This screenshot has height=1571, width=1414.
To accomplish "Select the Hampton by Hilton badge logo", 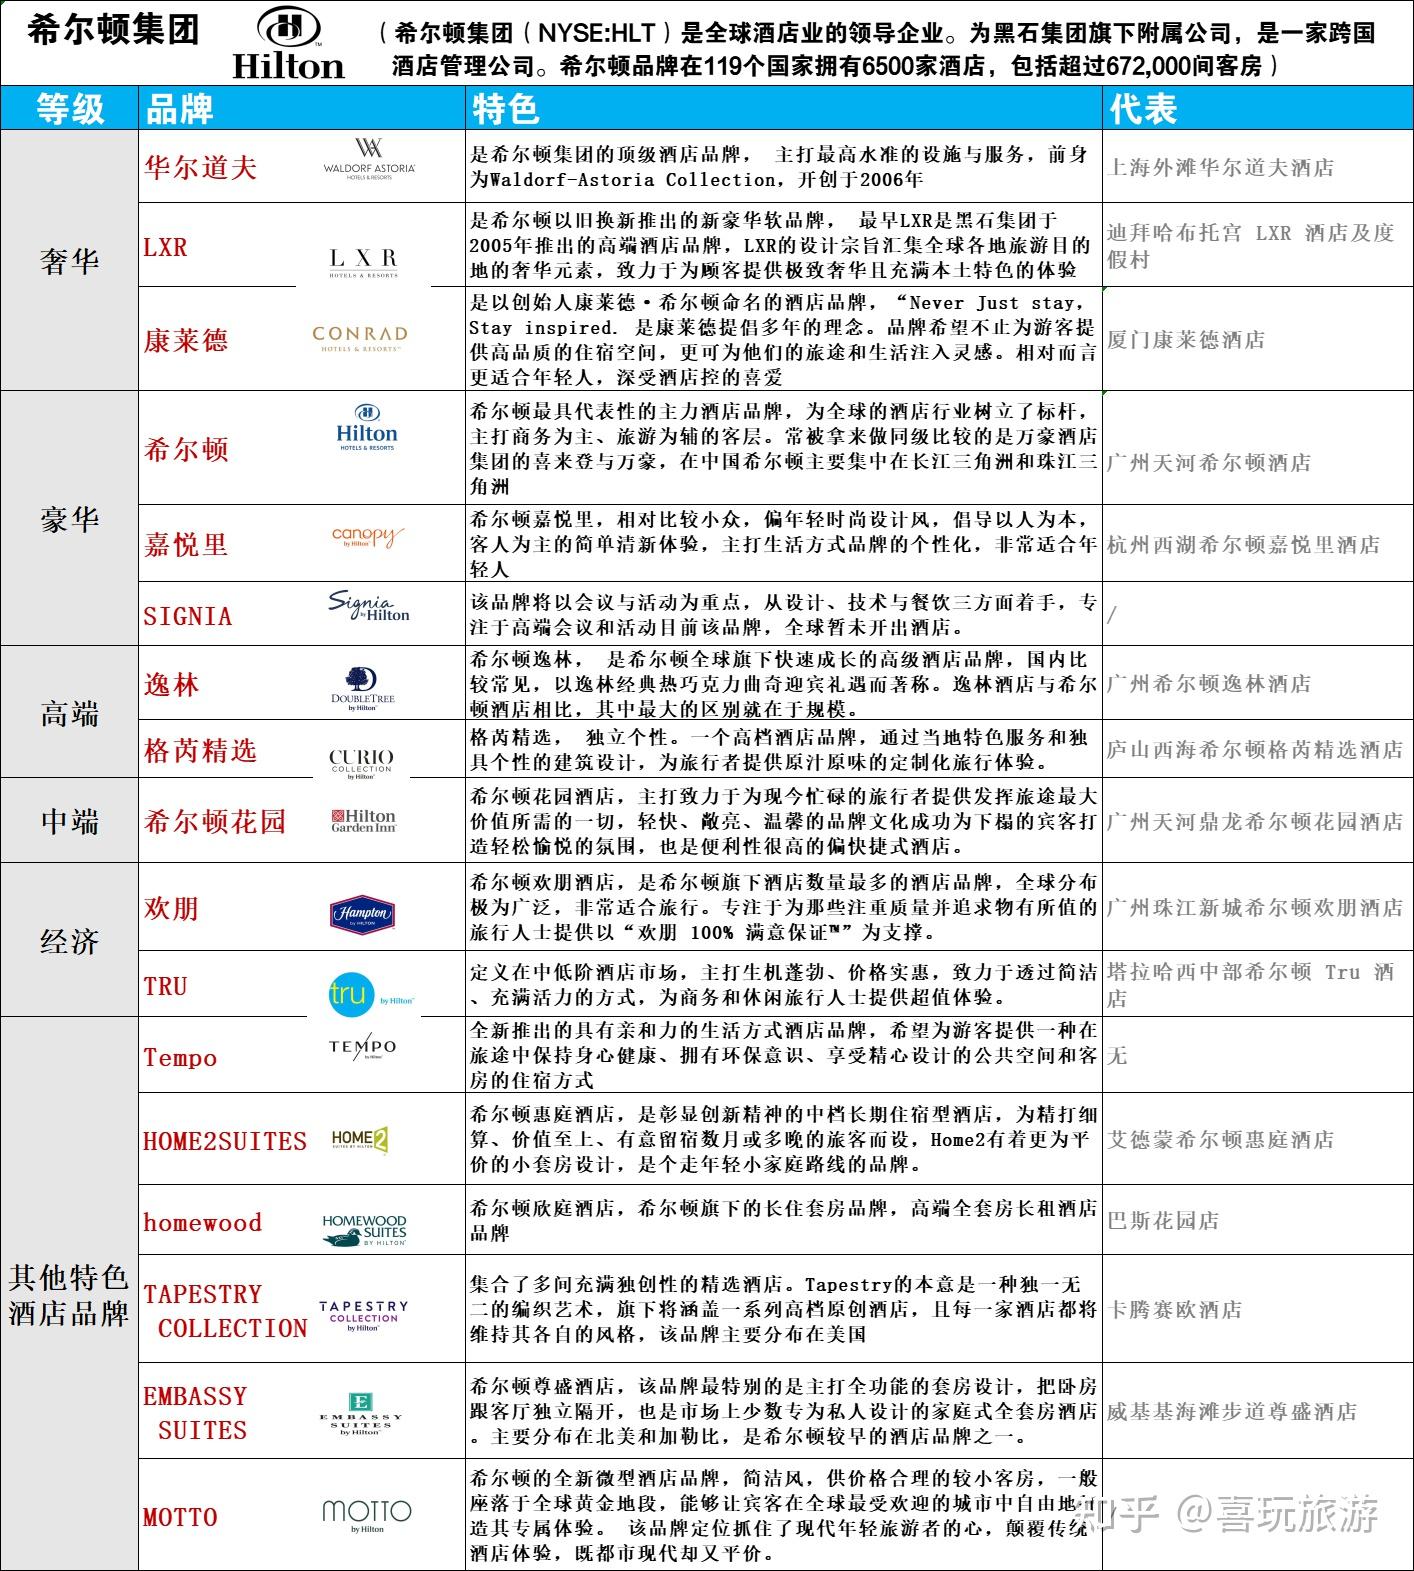I will (x=362, y=914).
